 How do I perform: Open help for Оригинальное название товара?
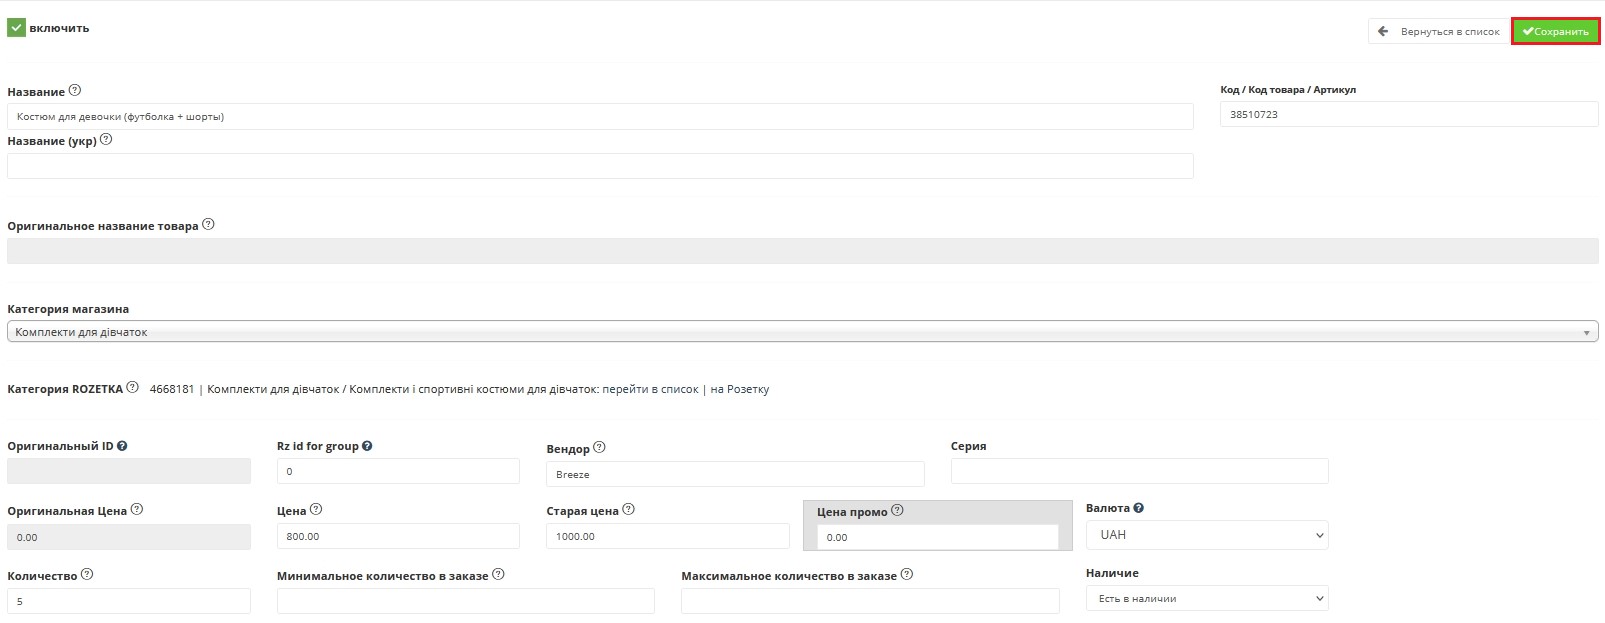pos(208,224)
